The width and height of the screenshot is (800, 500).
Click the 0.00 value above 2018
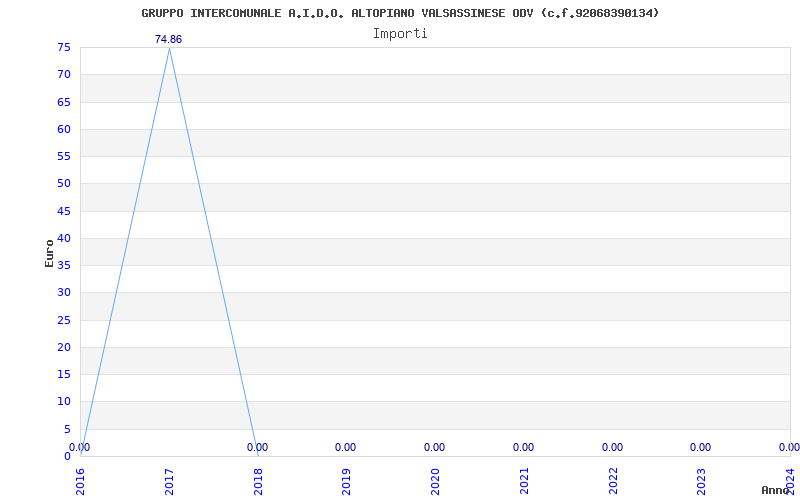[x=257, y=447]
